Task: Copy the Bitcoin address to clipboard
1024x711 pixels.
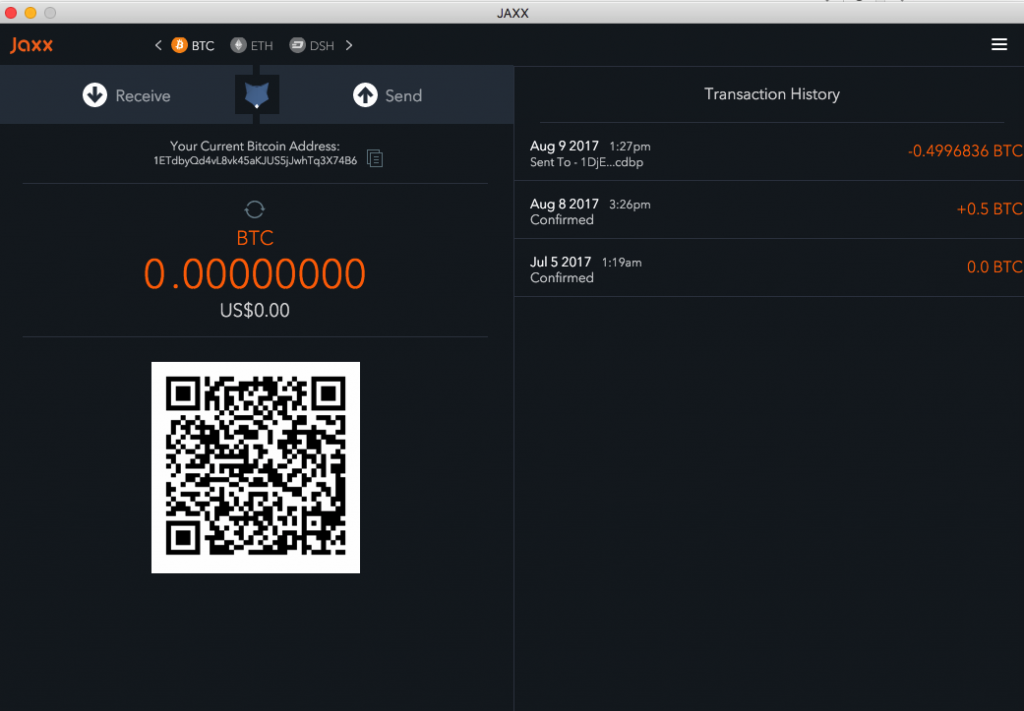Action: (375, 158)
